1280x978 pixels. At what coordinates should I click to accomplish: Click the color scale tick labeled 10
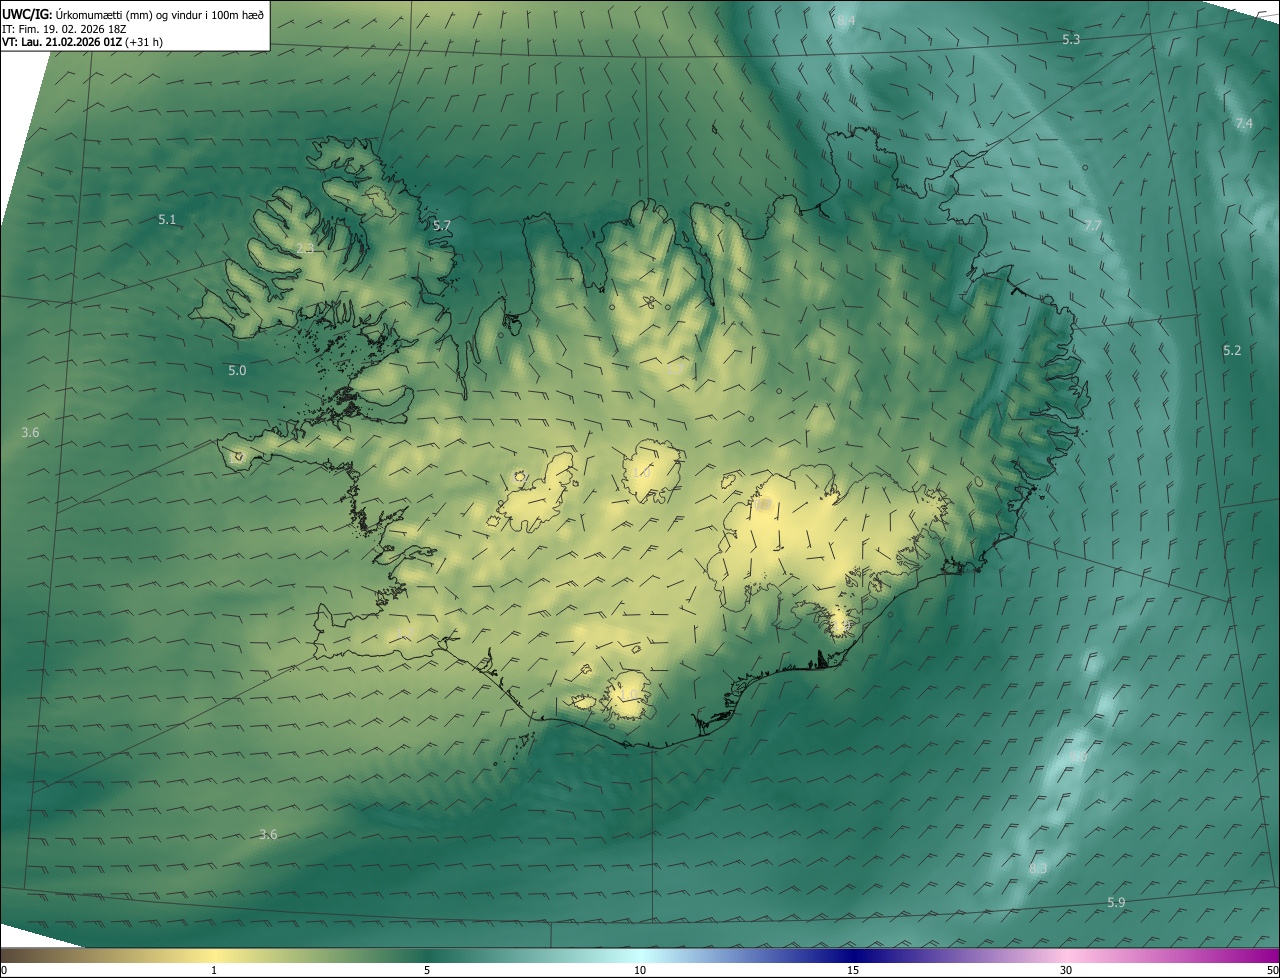click(x=640, y=970)
